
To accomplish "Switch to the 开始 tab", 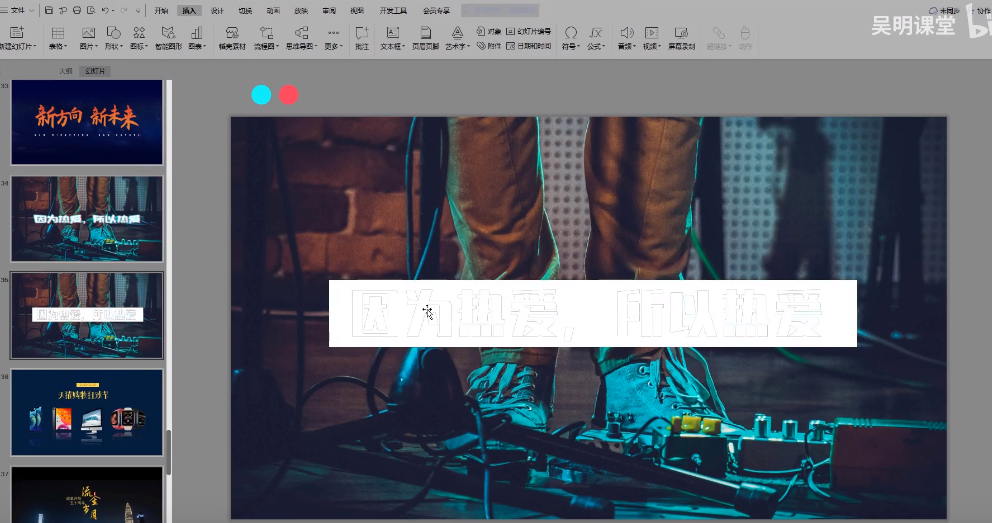I will pyautogui.click(x=161, y=11).
